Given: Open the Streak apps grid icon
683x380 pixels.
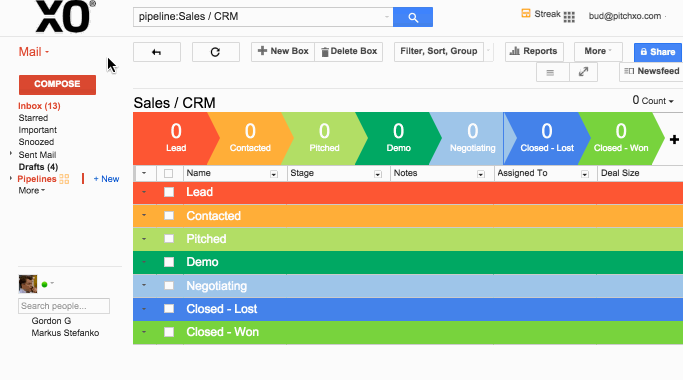Looking at the screenshot, I should coord(569,17).
